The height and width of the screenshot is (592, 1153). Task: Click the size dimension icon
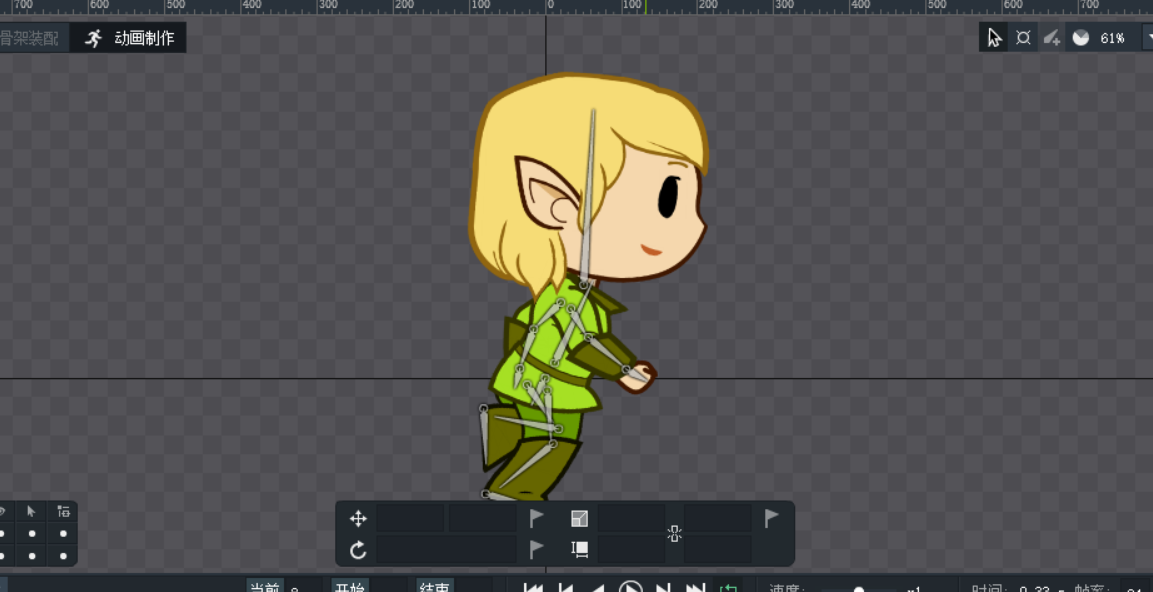(579, 549)
